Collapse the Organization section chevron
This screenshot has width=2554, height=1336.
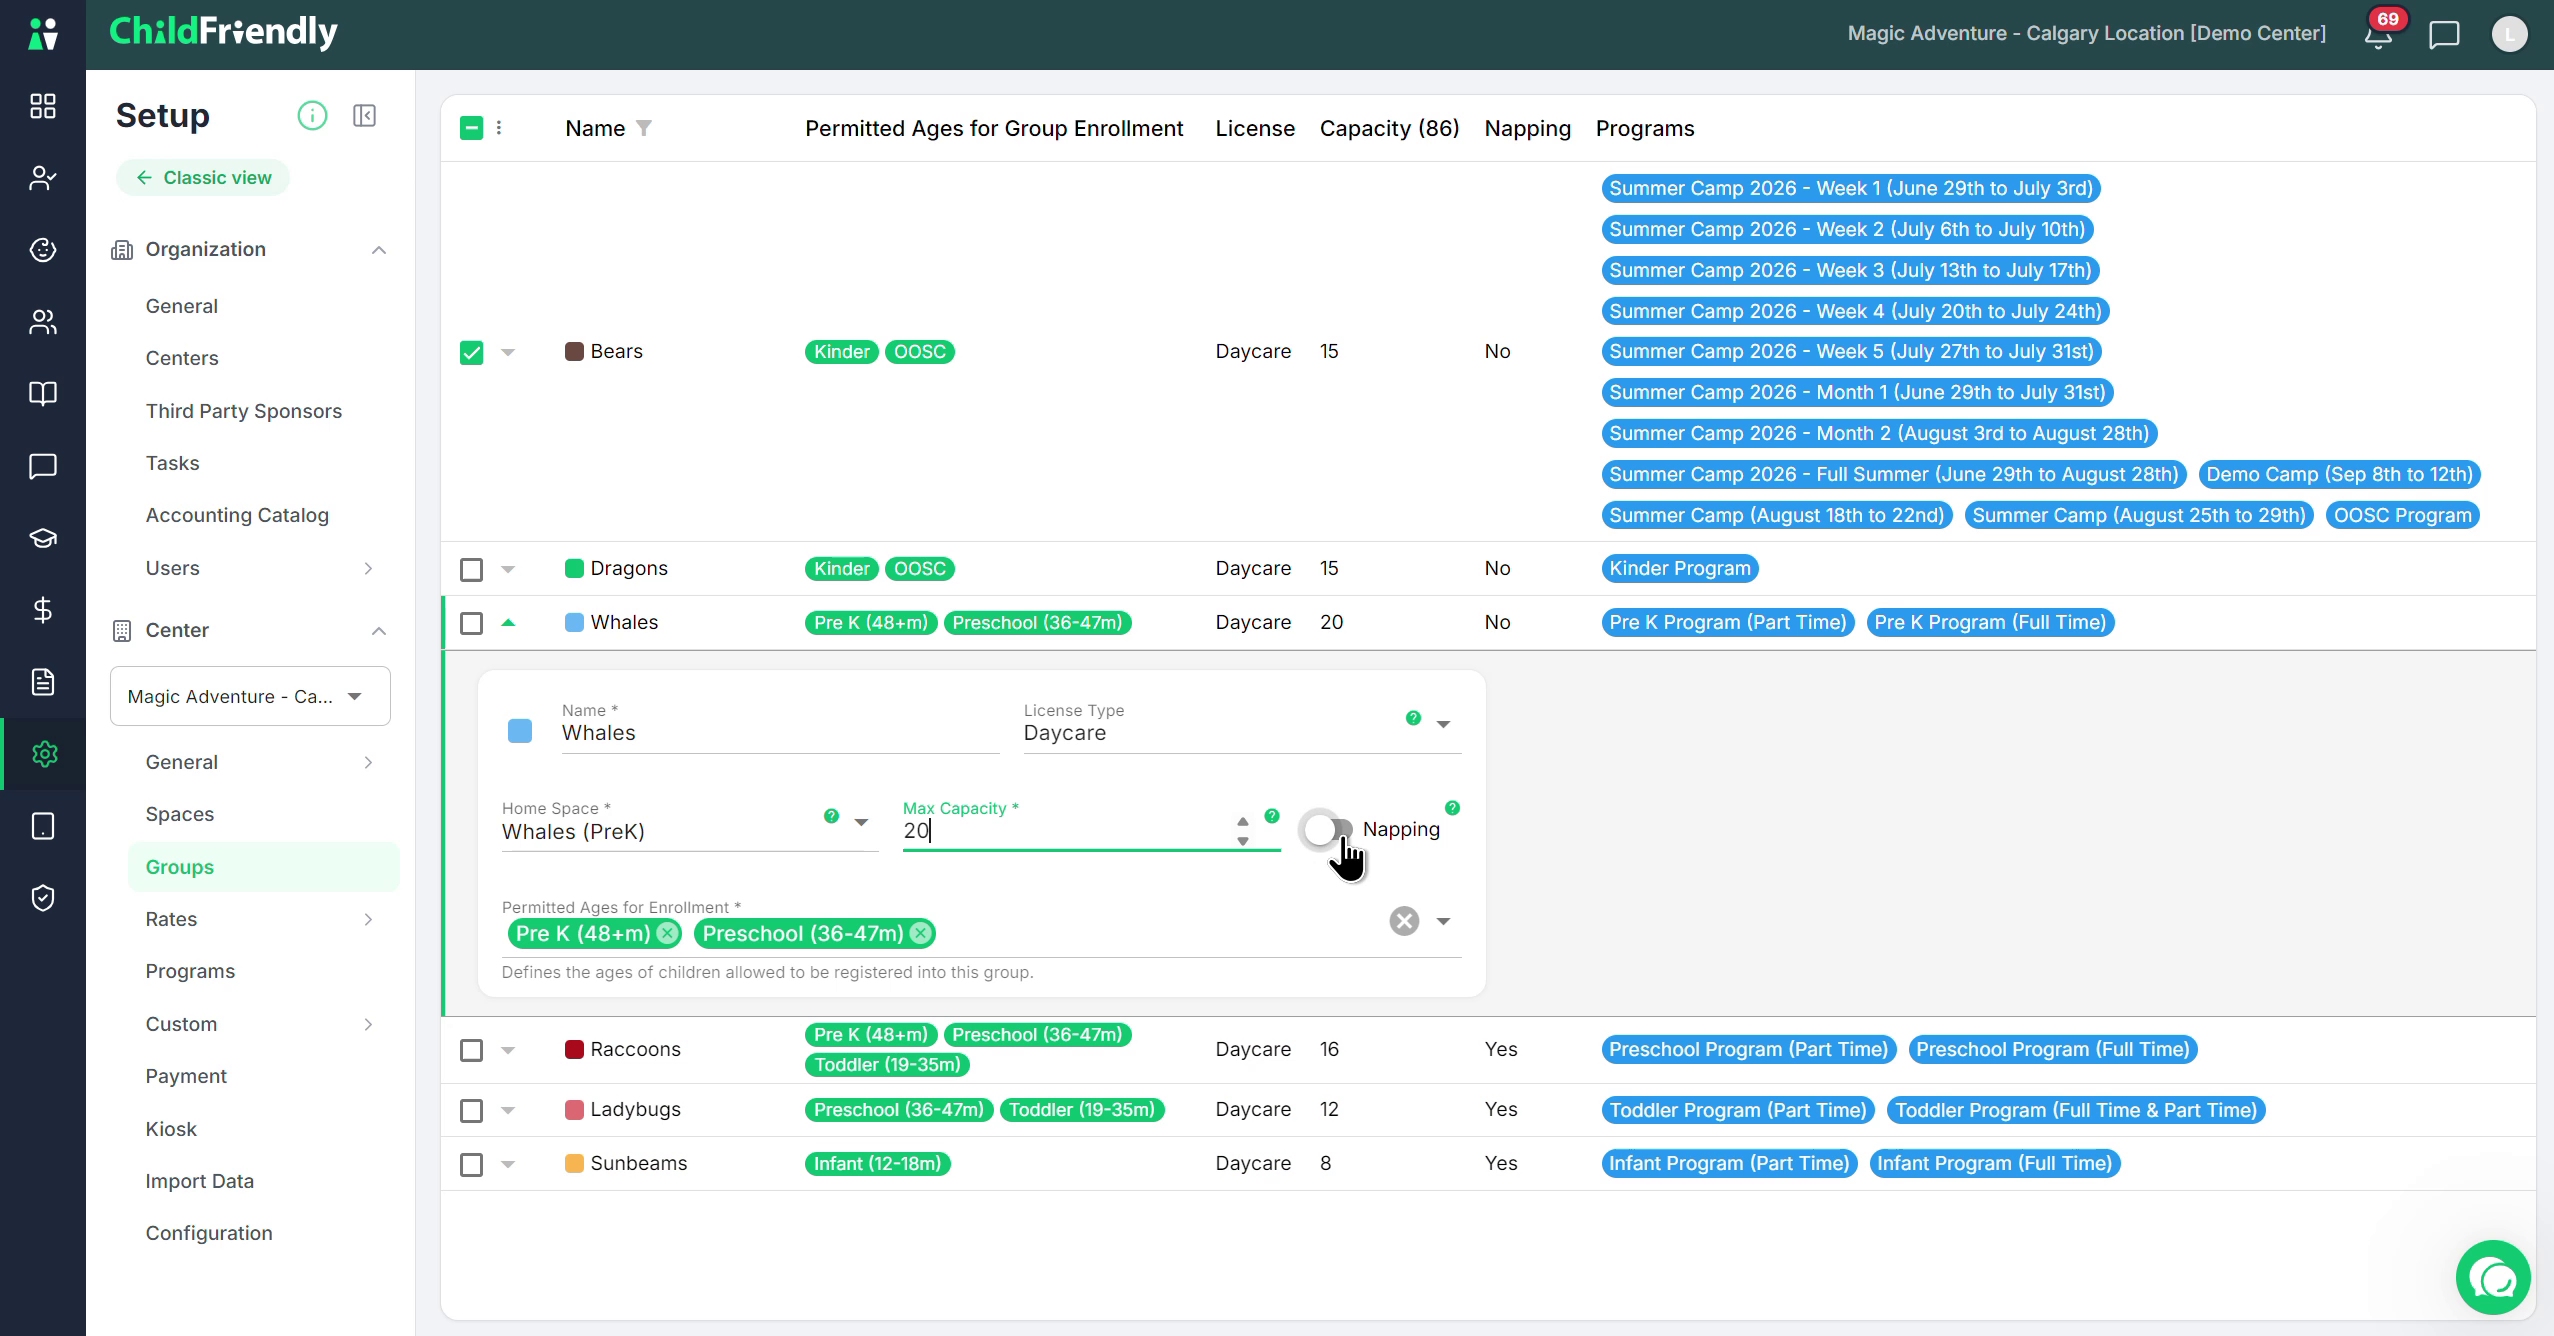(379, 250)
